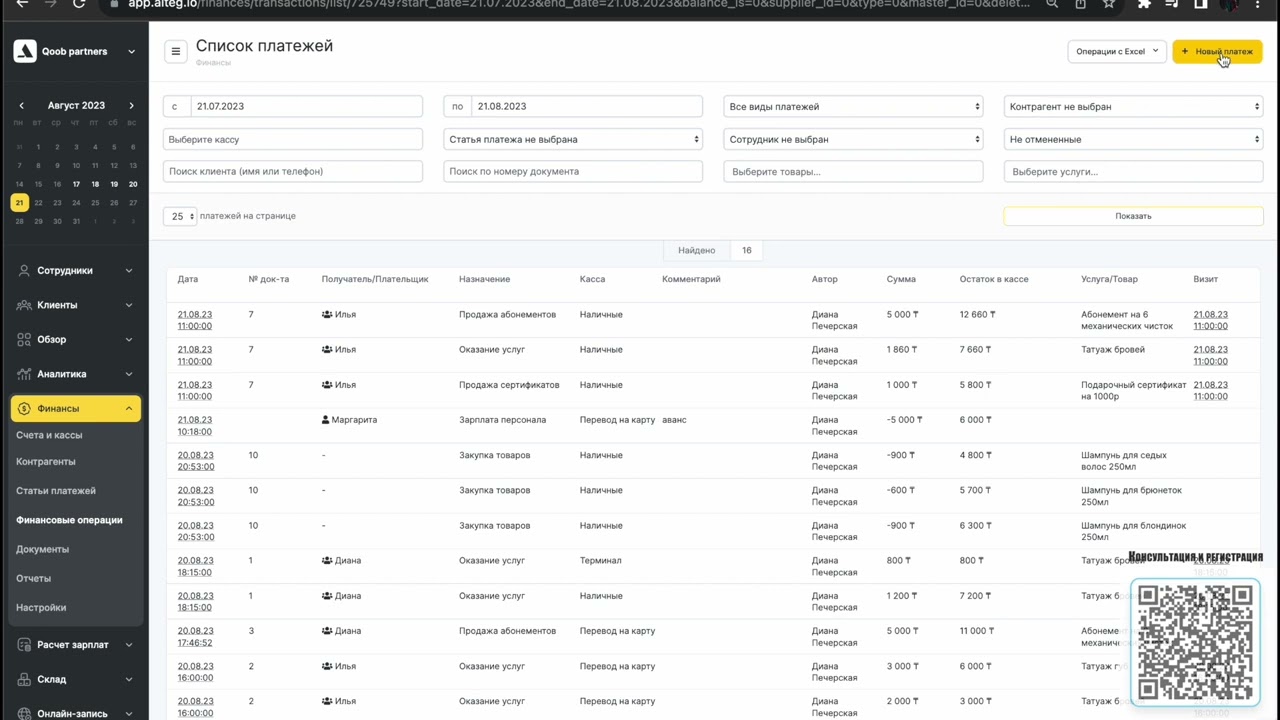Click Дата column header

coord(188,279)
